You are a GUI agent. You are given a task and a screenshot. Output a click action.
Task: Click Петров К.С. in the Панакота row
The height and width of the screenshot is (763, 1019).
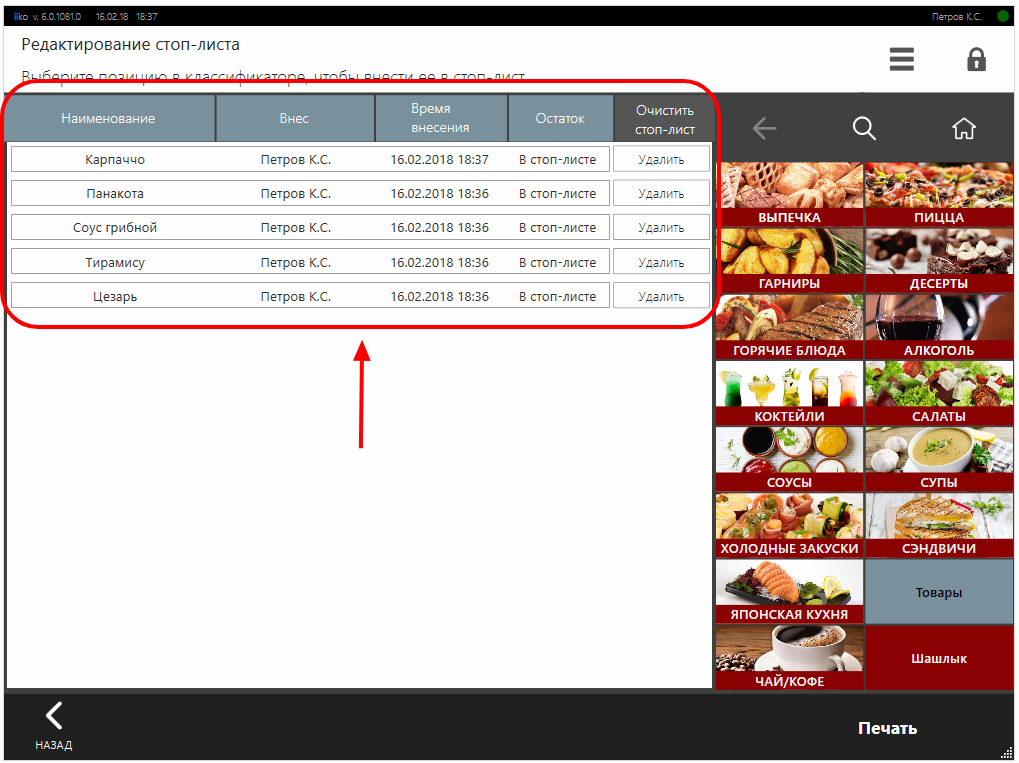pos(296,193)
